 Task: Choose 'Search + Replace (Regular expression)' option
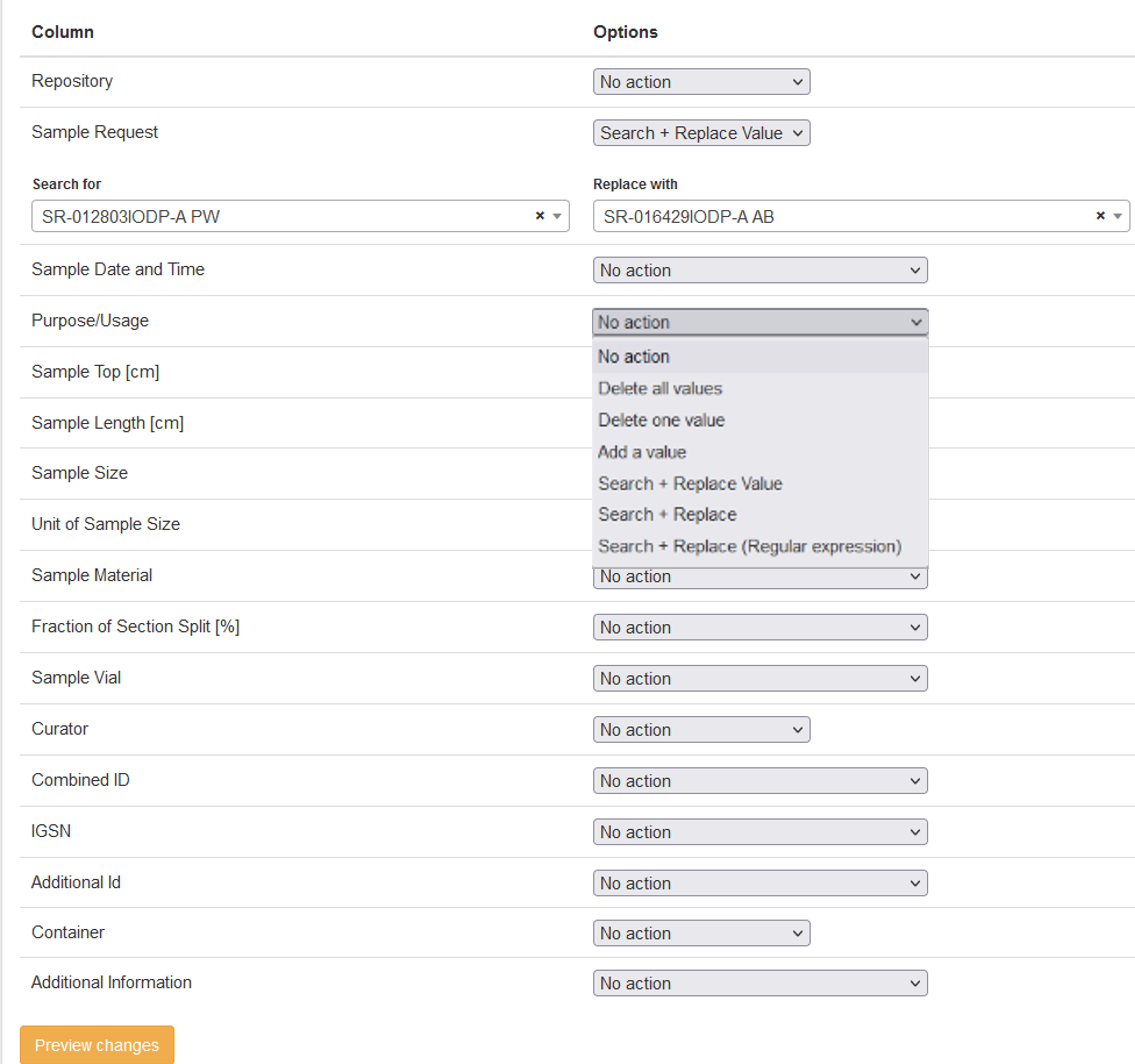click(750, 547)
